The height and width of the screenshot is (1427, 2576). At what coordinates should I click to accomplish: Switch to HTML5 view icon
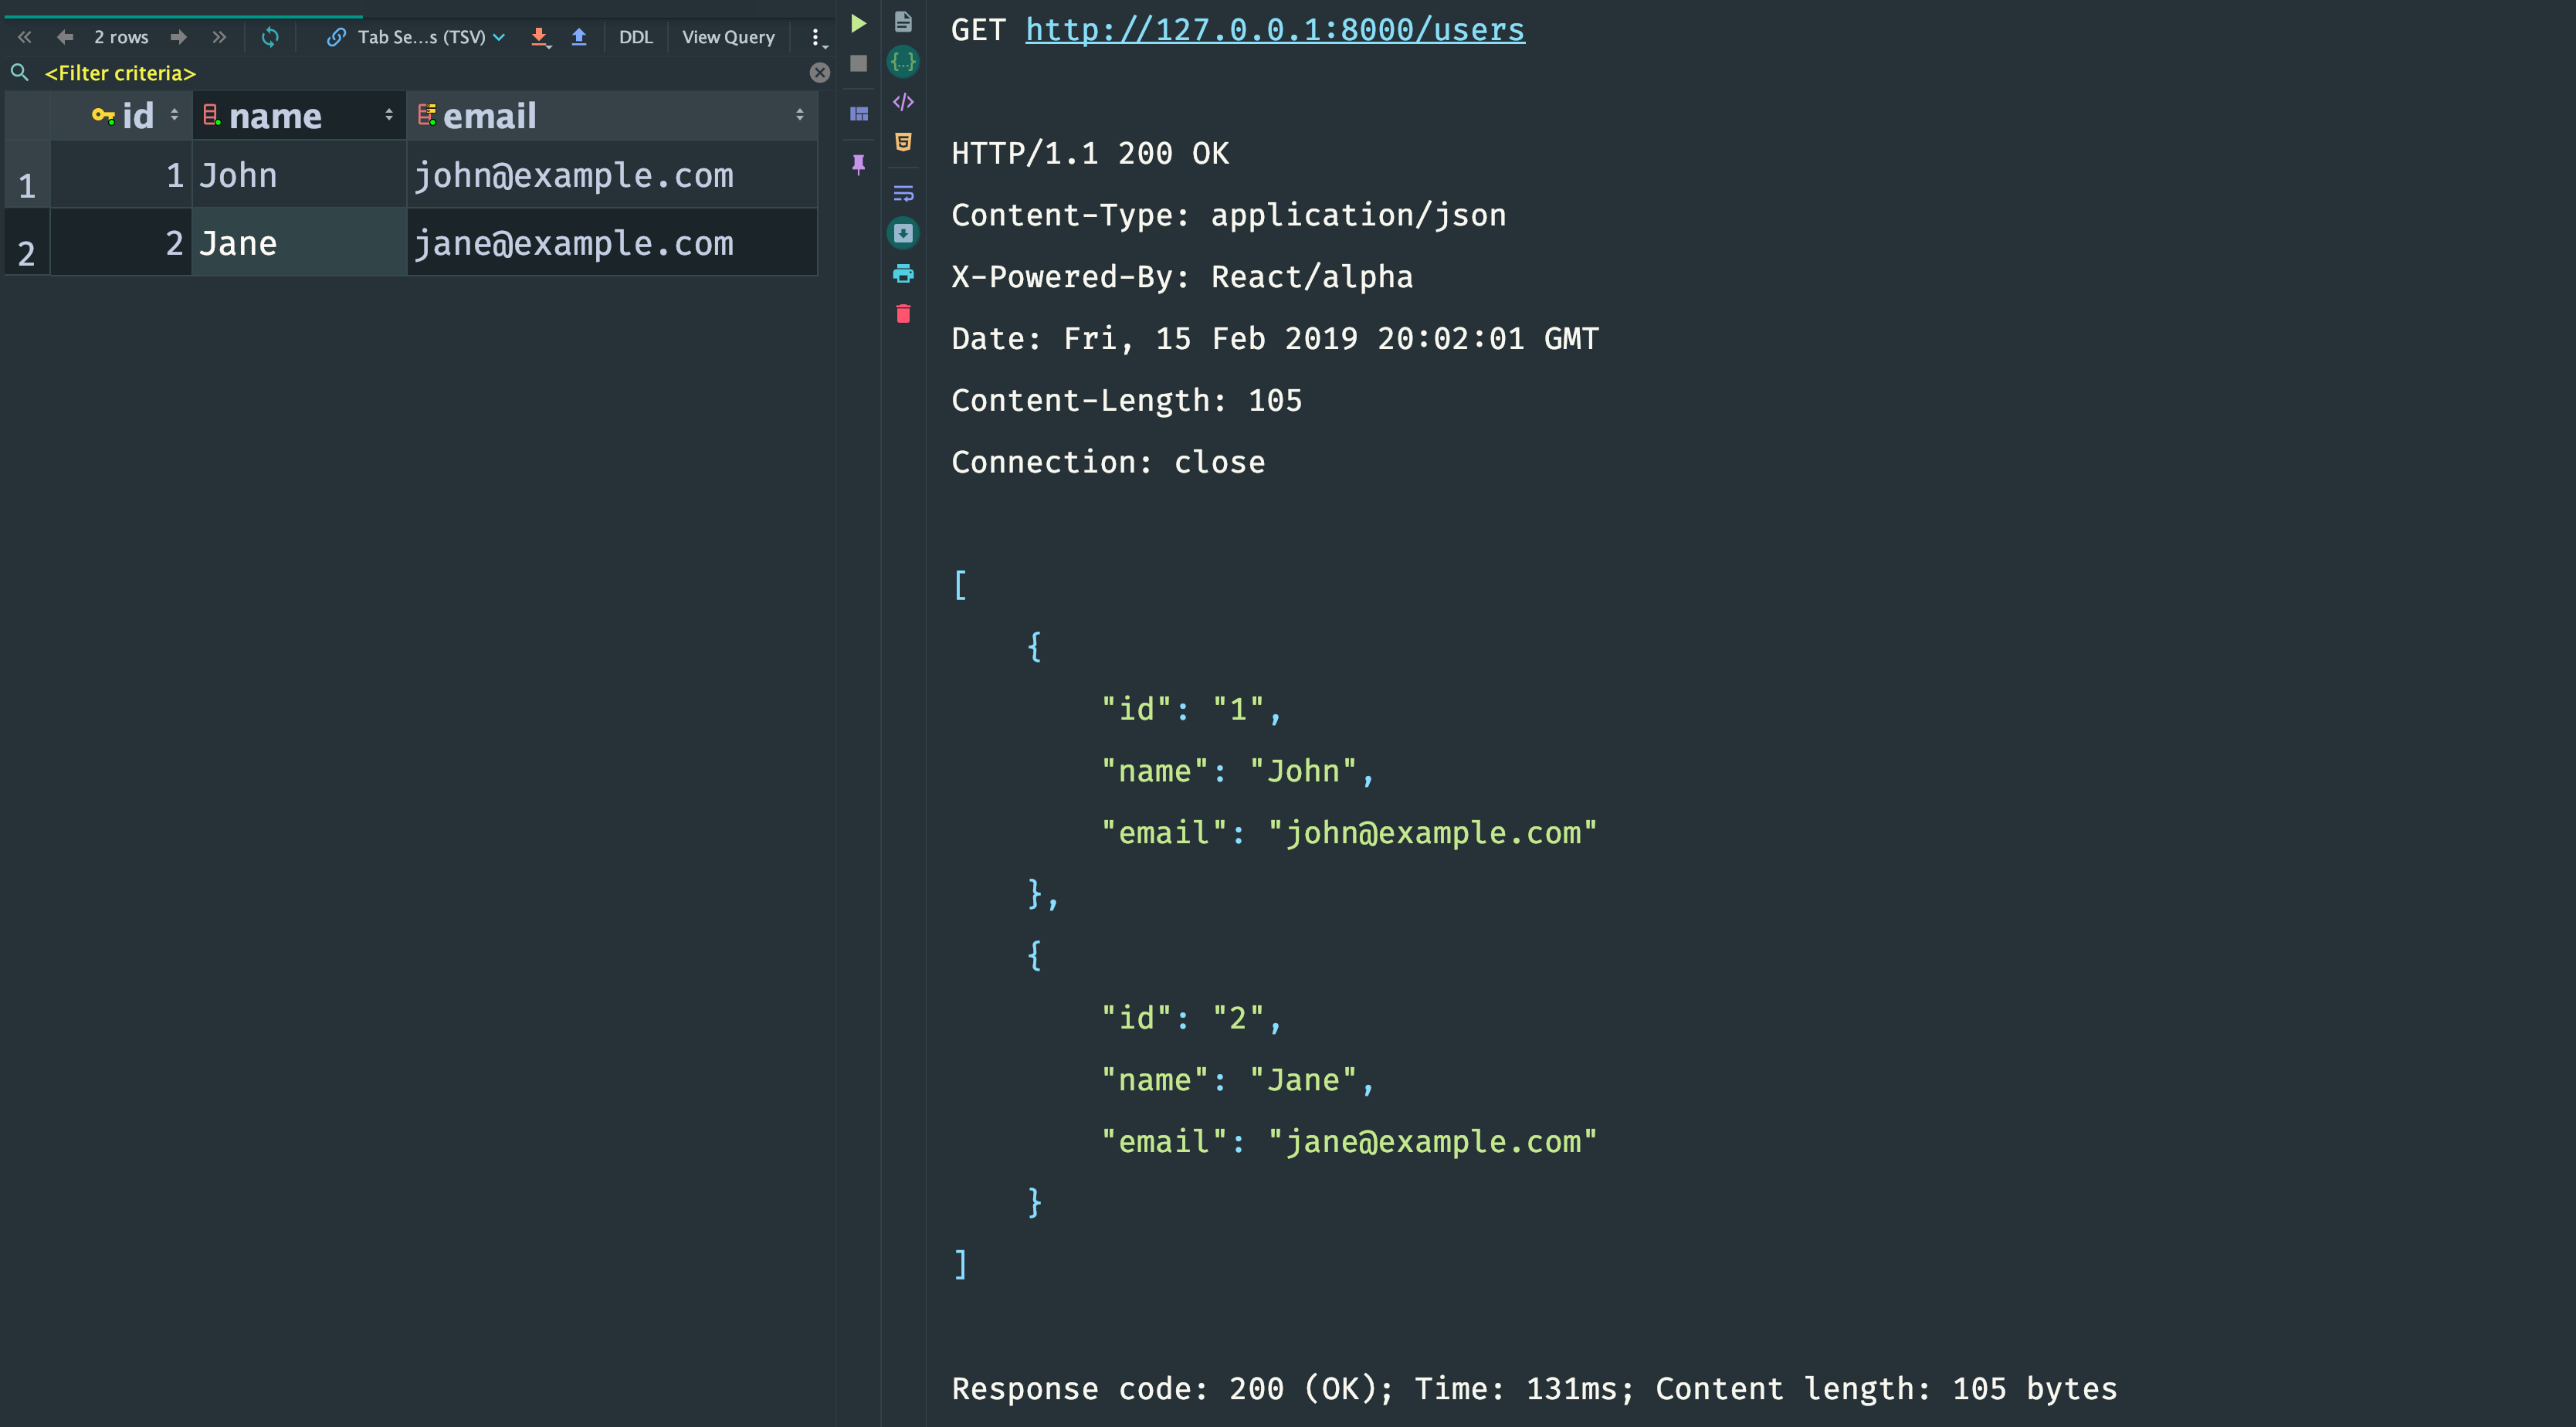[x=903, y=142]
